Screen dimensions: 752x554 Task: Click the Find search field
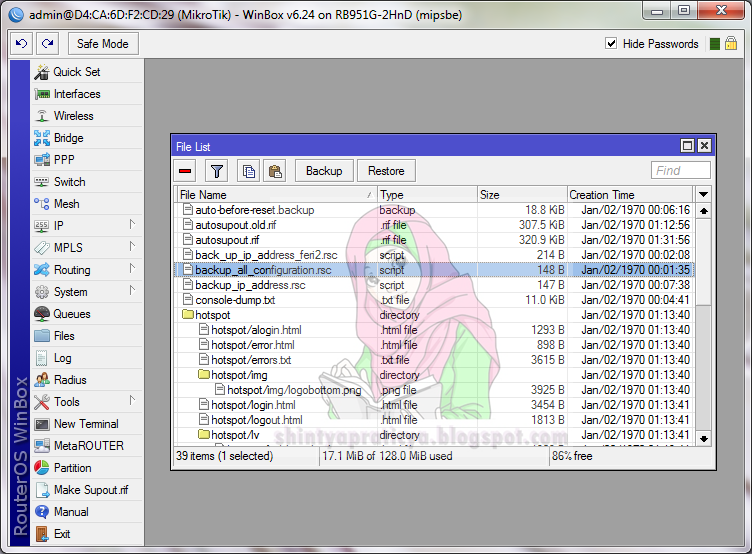coord(681,170)
